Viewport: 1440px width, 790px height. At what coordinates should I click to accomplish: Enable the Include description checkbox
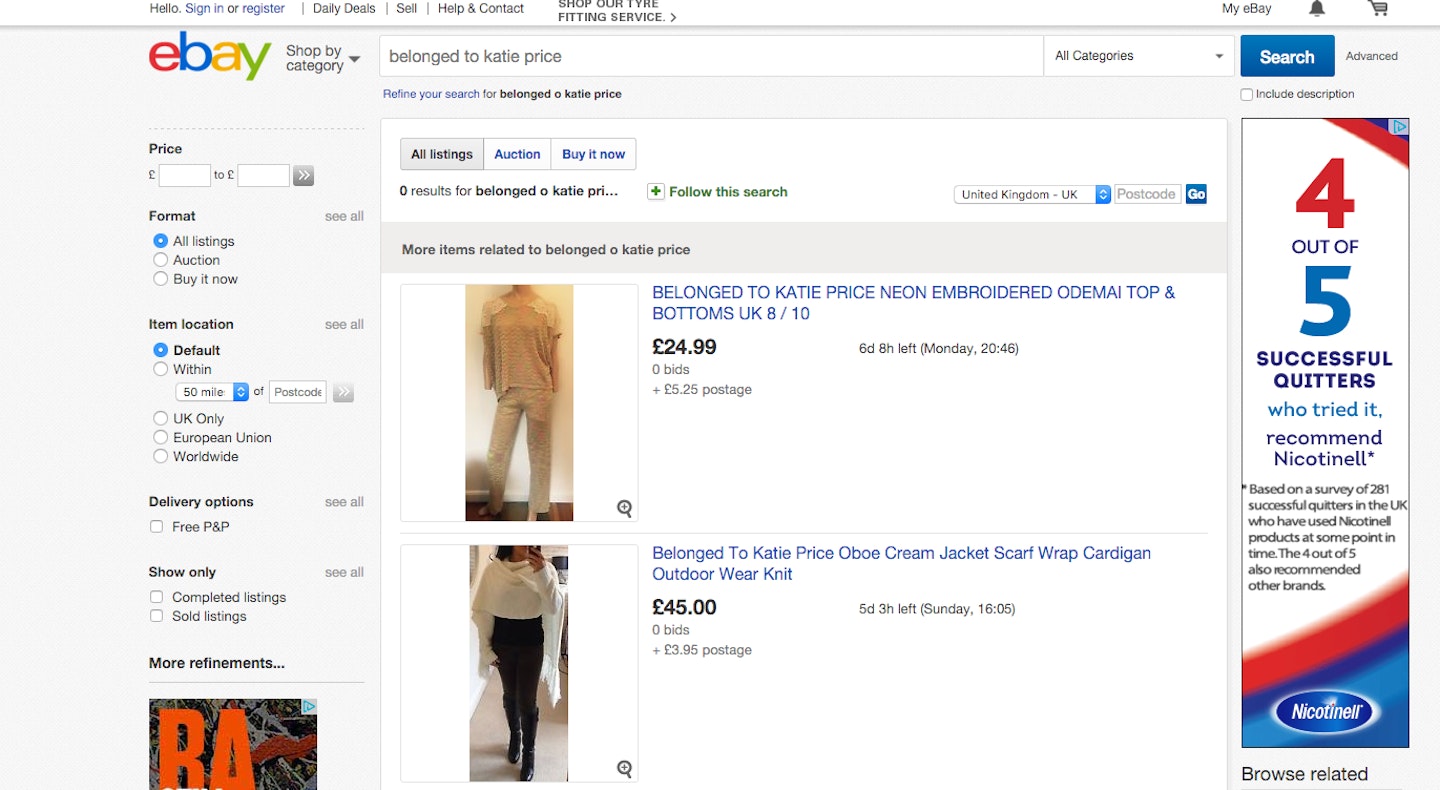[x=1246, y=94]
